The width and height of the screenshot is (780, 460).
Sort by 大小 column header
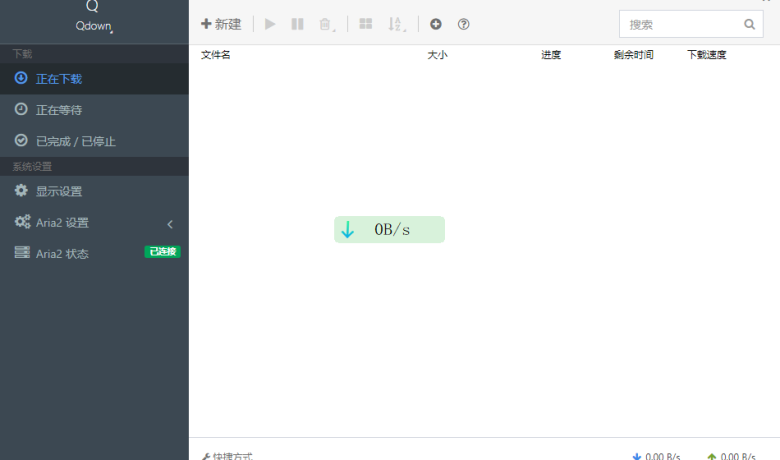[437, 55]
